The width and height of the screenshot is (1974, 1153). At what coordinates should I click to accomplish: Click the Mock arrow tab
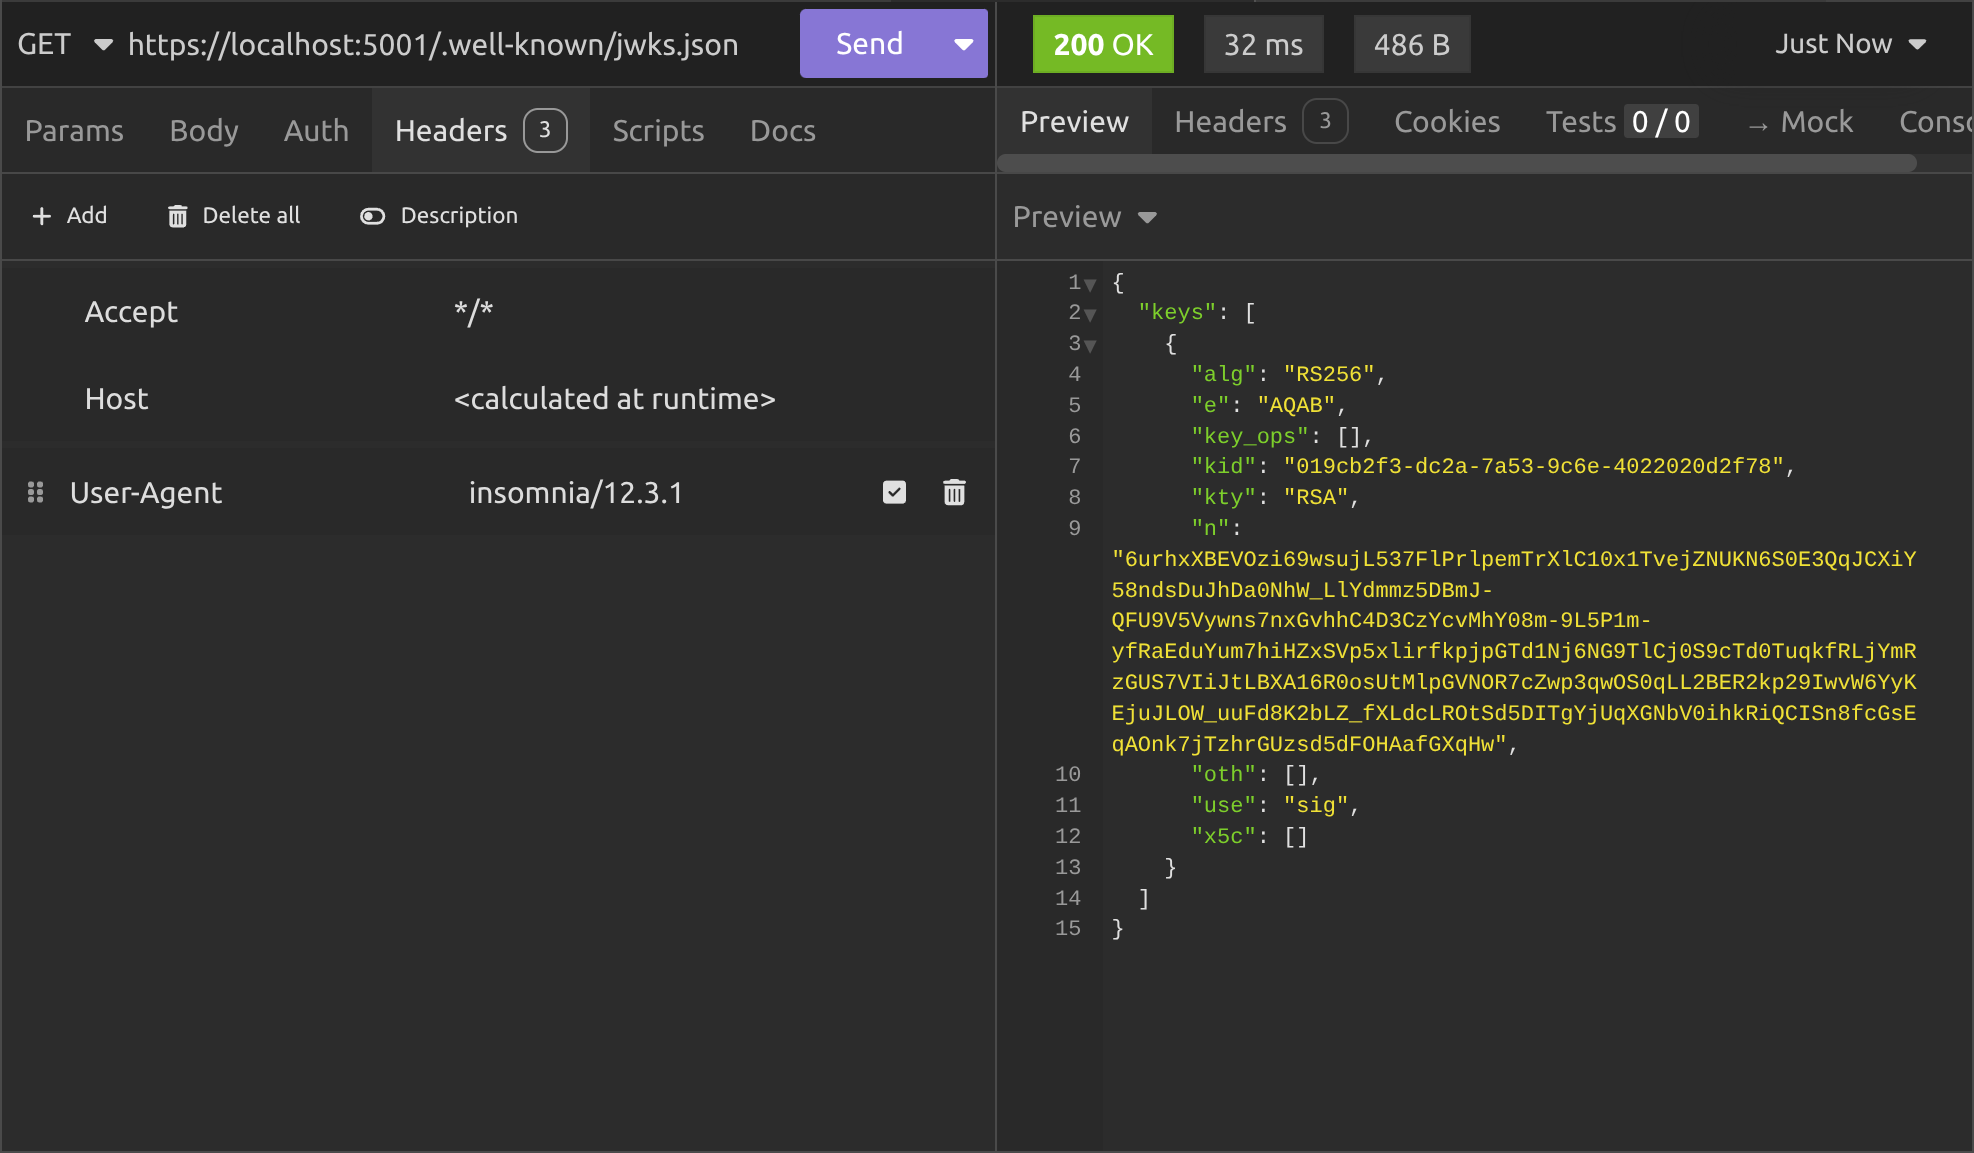(1801, 122)
